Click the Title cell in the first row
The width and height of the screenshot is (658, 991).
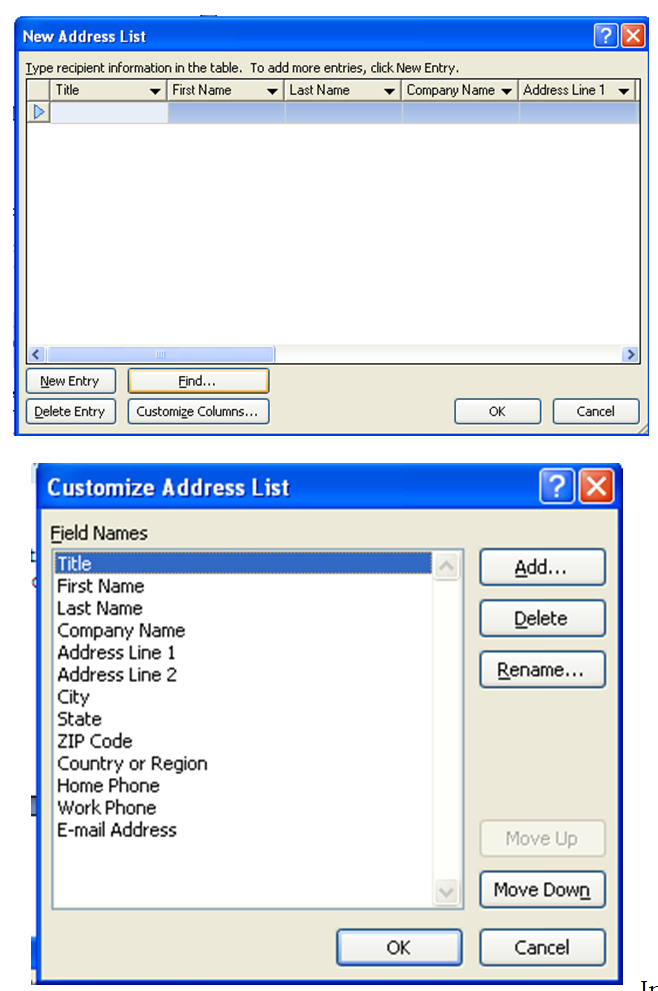click(109, 113)
